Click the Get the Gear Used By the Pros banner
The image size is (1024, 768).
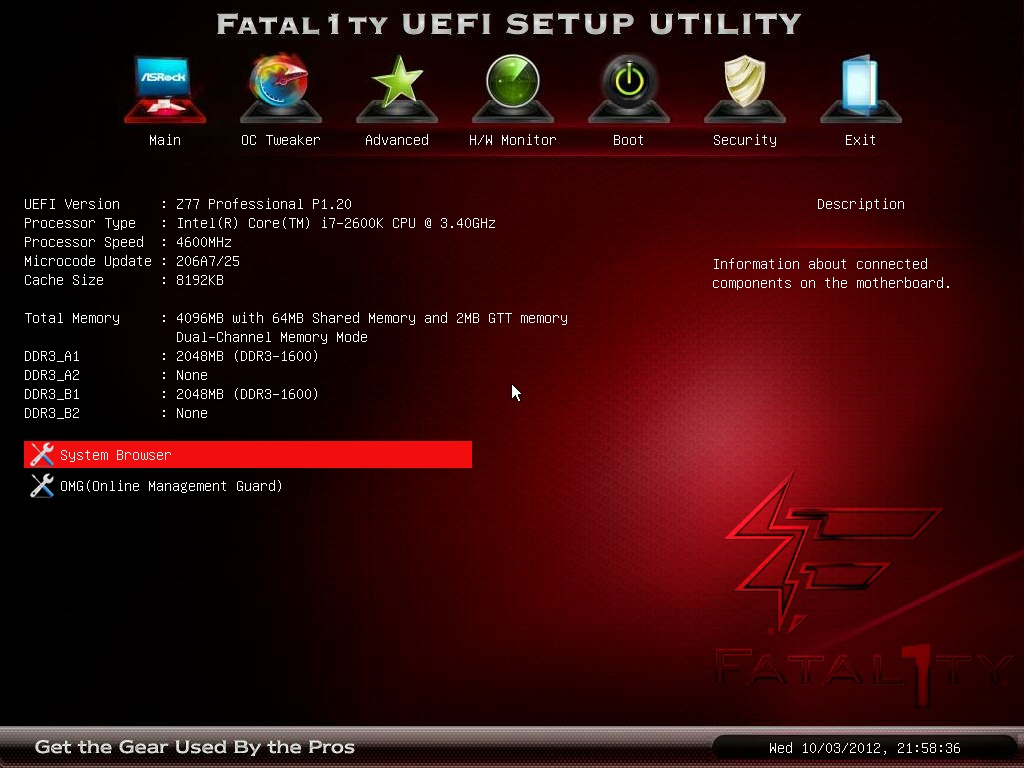[x=195, y=746]
